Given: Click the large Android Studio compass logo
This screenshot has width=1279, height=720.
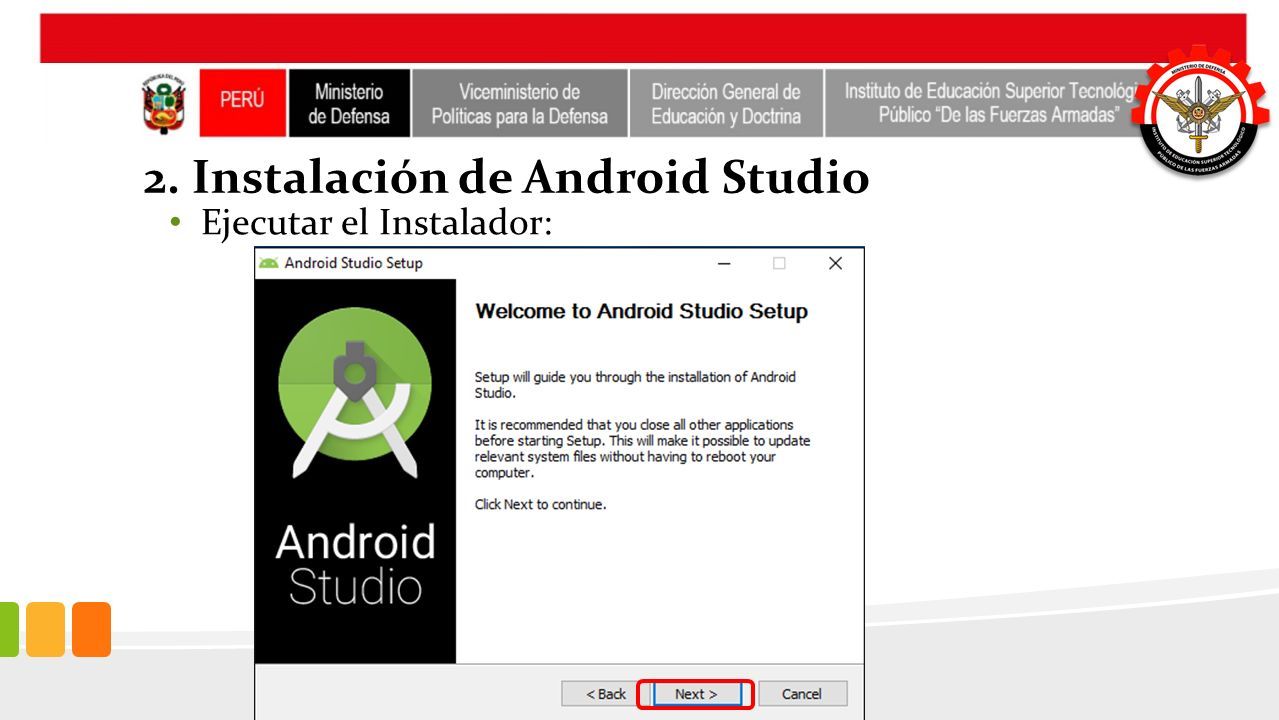Looking at the screenshot, I should pyautogui.click(x=355, y=392).
